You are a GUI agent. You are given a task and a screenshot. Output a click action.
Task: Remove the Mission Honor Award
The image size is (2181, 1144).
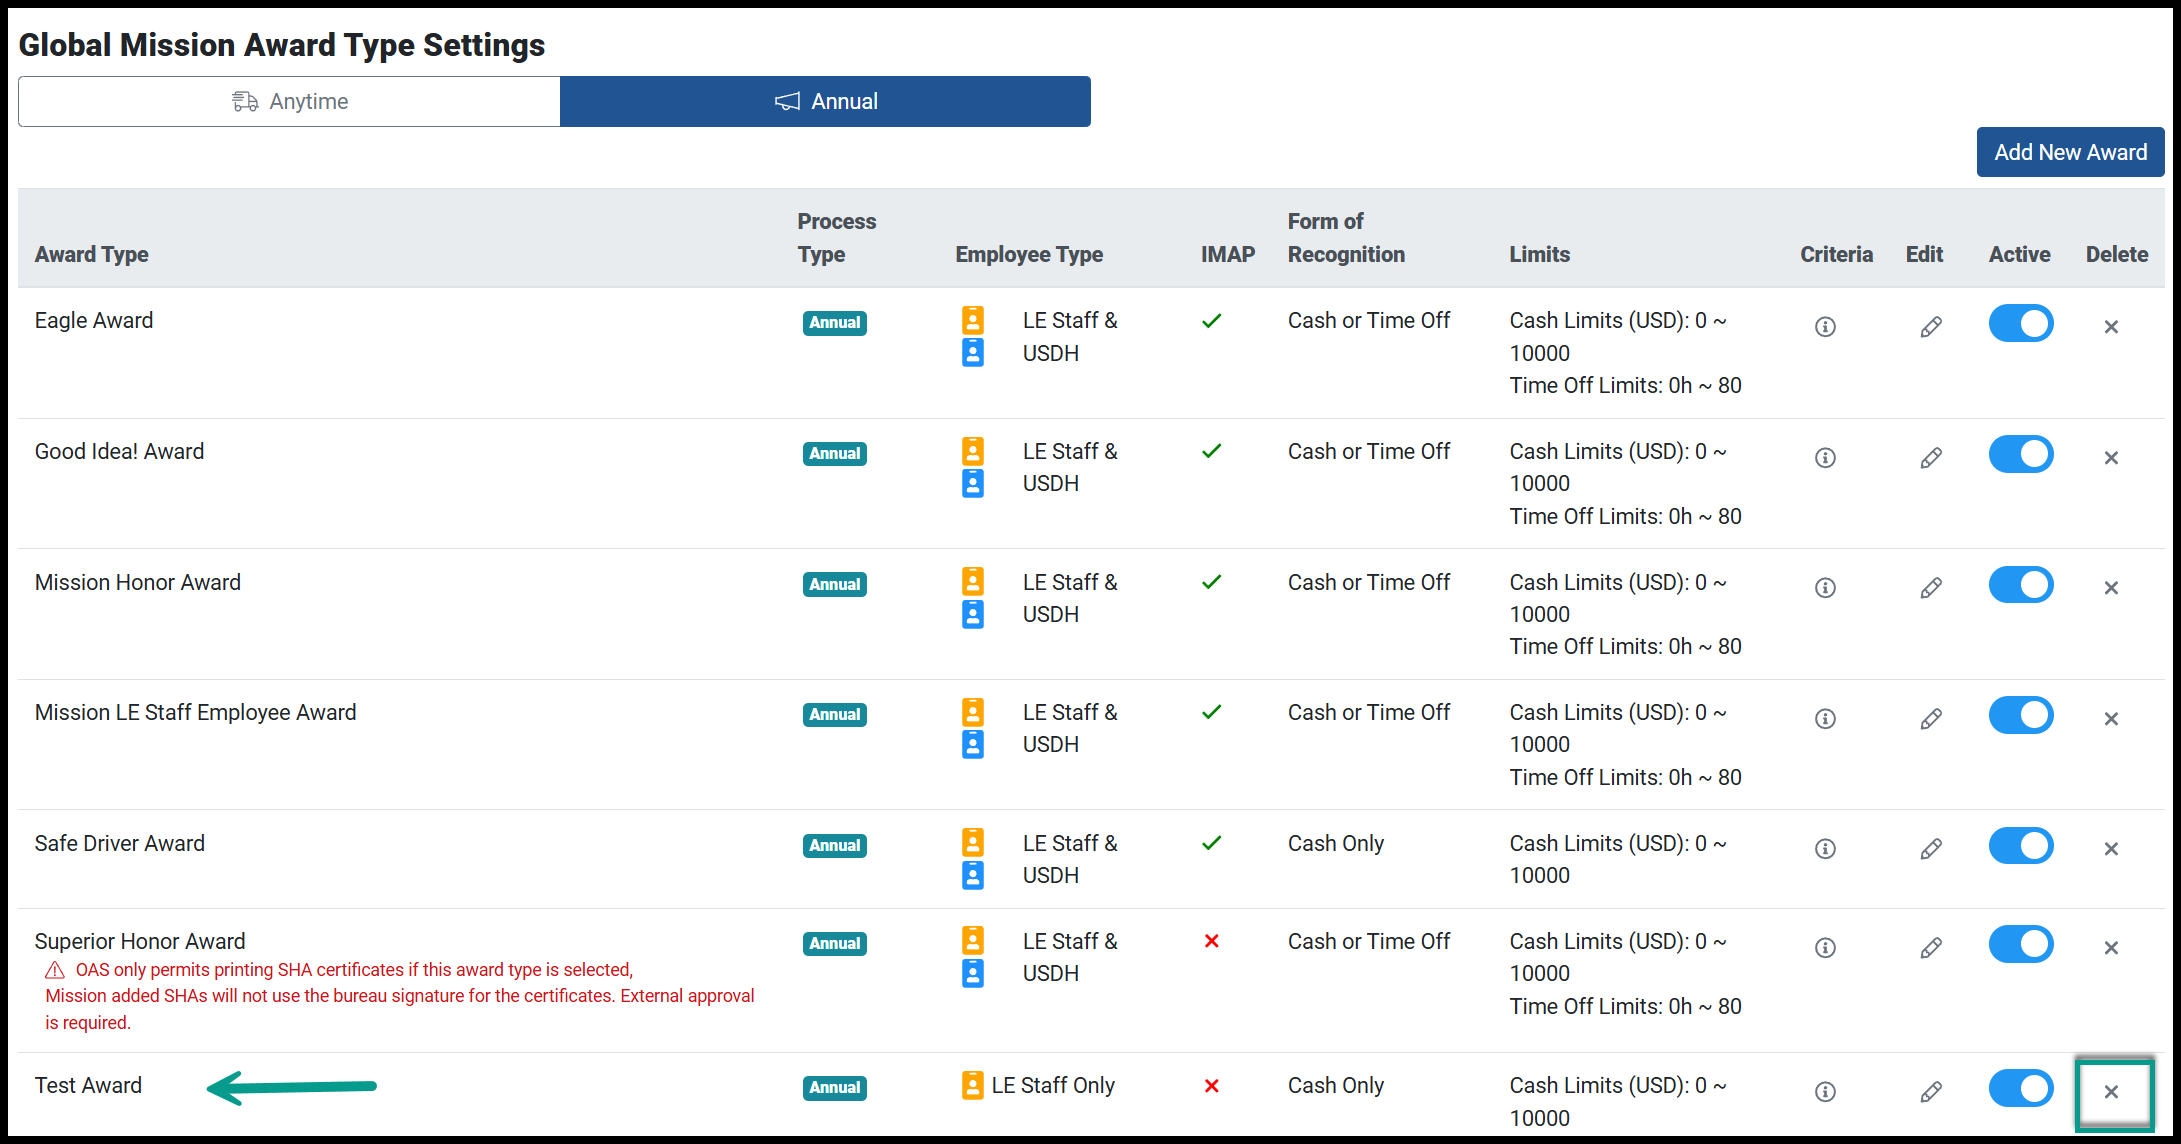[x=2111, y=588]
